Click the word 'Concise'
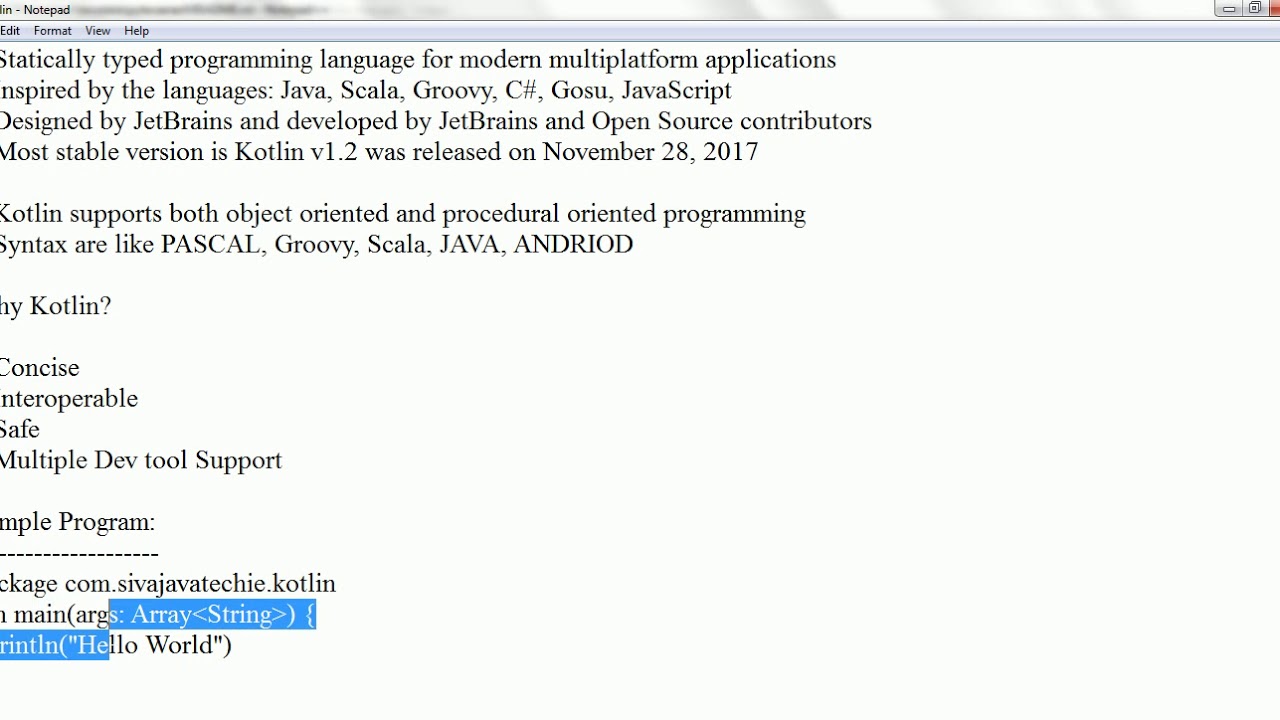1280x720 pixels. (39, 368)
